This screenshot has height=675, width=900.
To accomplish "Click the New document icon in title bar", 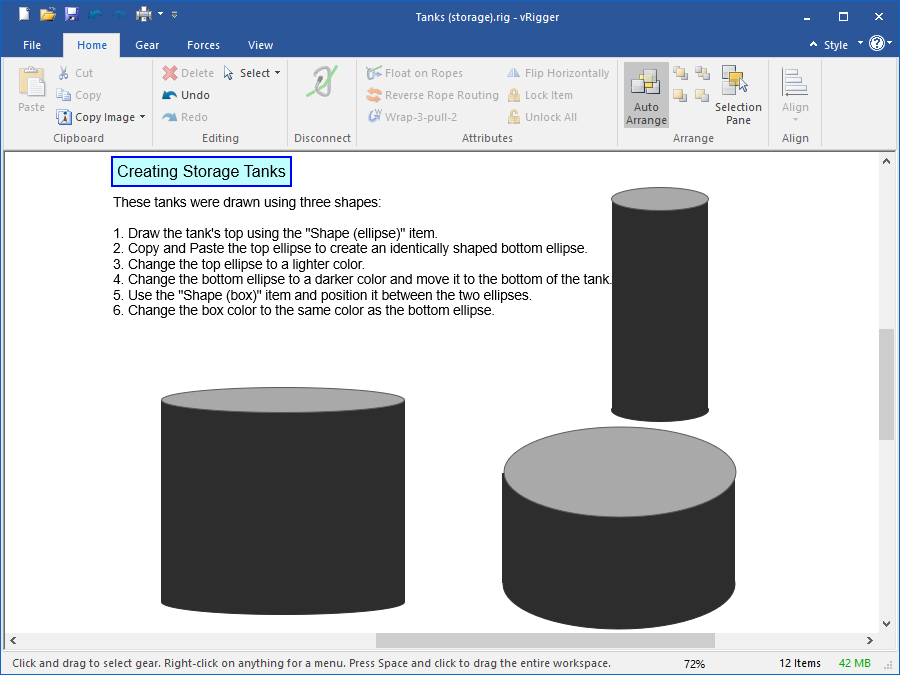I will 24,15.
